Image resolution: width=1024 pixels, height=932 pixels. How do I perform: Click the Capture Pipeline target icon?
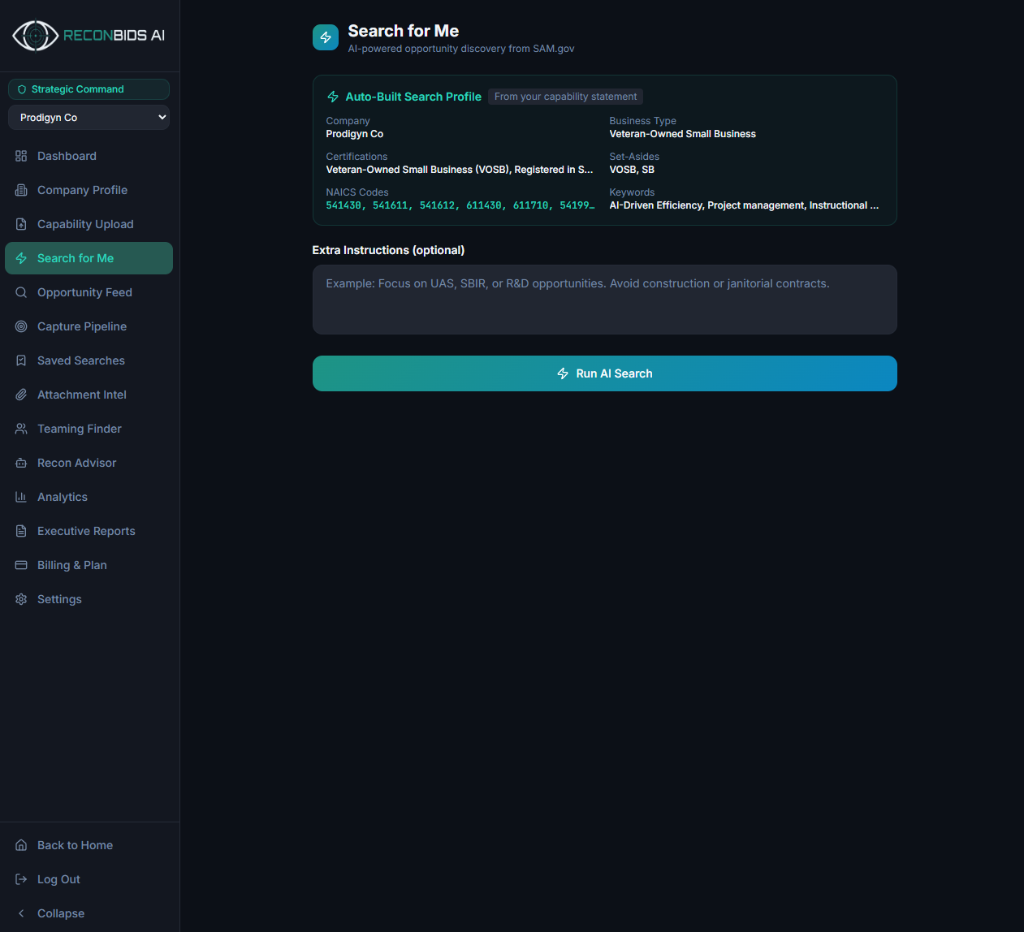tap(21, 327)
